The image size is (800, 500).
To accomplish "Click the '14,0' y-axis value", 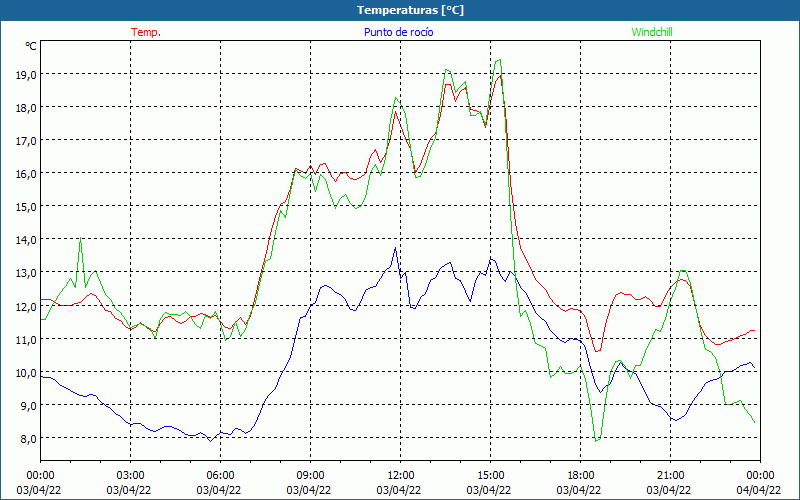I will (26, 240).
